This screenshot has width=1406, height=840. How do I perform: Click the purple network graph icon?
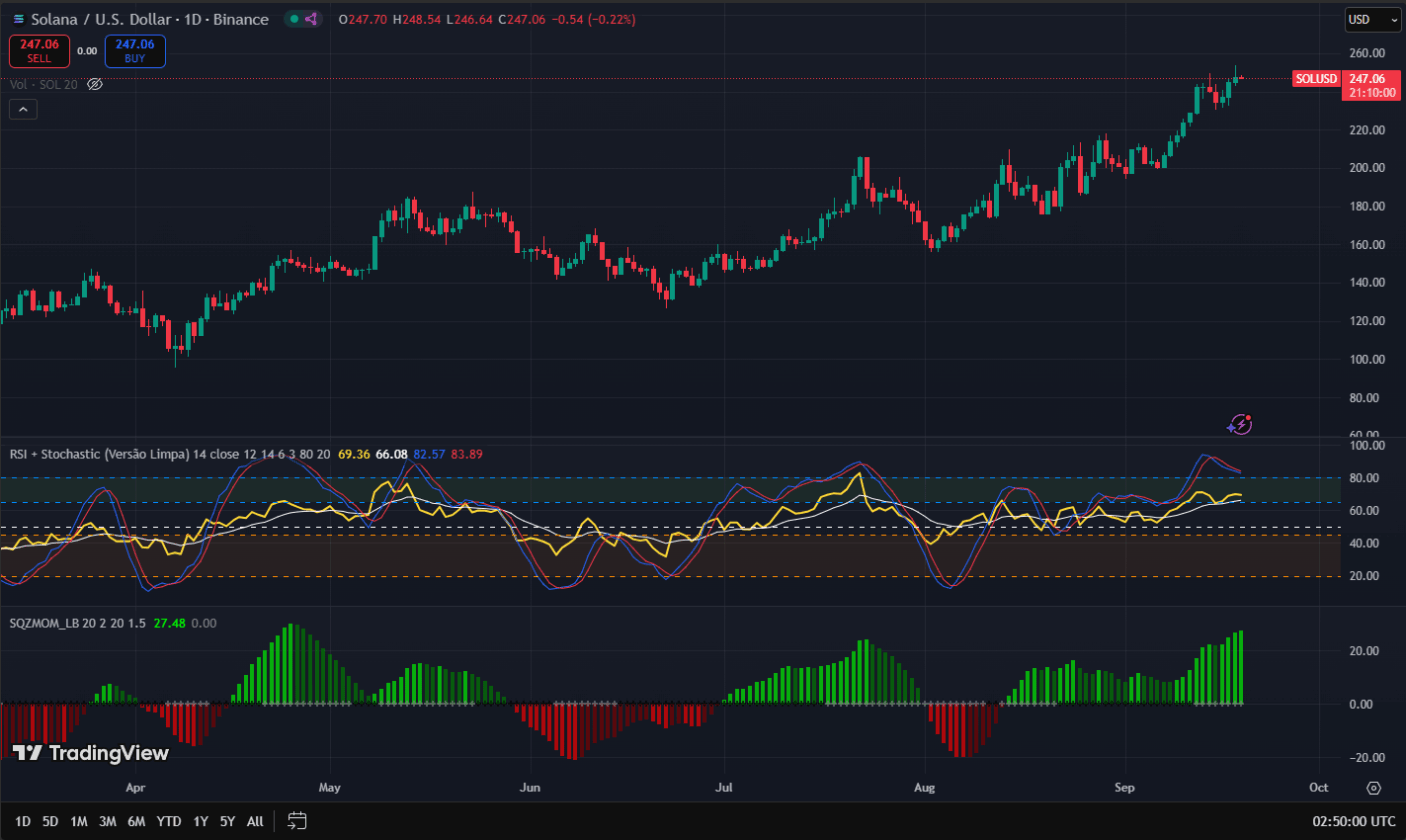click(x=312, y=19)
